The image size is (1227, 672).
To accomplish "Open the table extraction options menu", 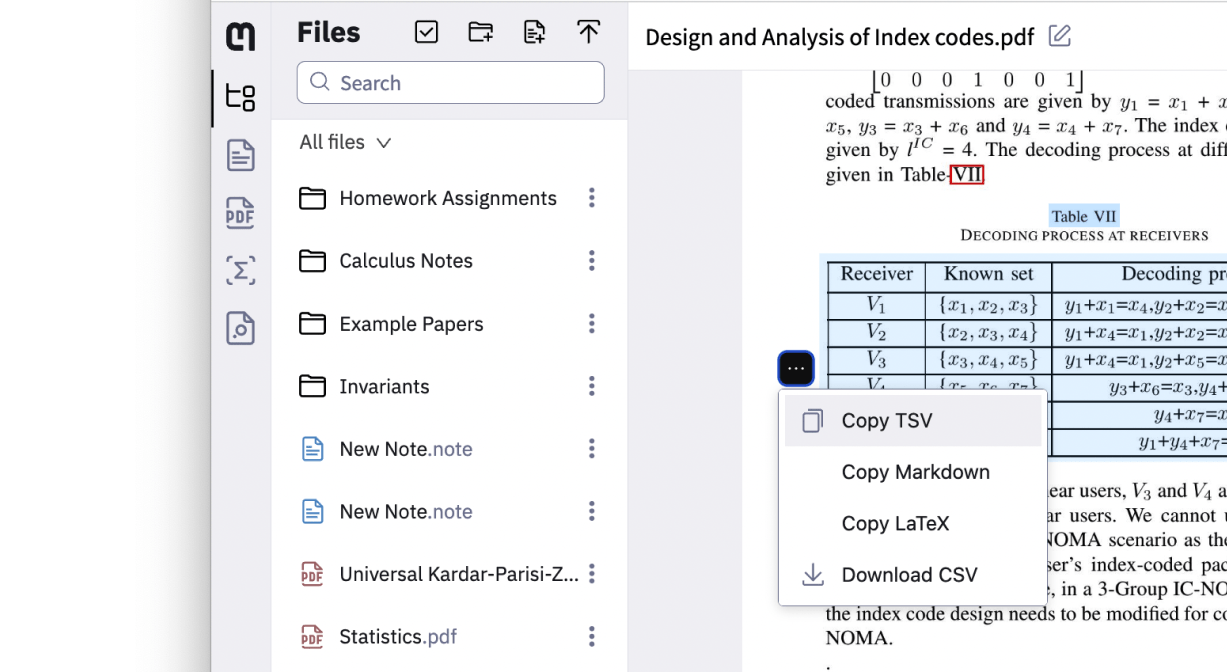I will click(795, 367).
